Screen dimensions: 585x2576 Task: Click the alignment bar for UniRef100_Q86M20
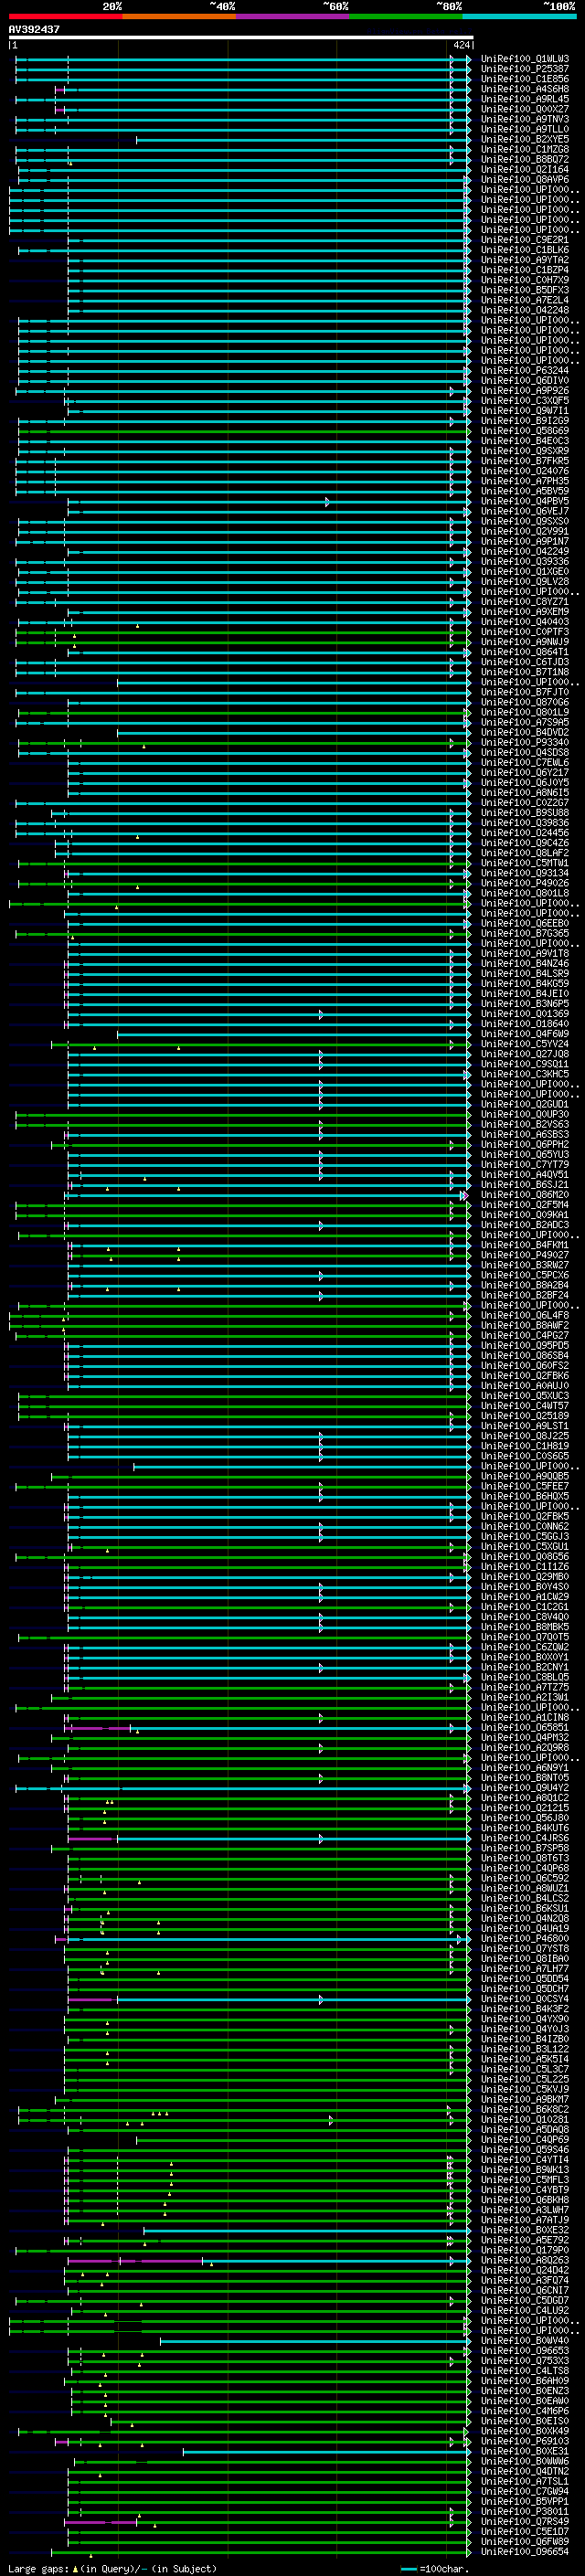(x=267, y=1195)
